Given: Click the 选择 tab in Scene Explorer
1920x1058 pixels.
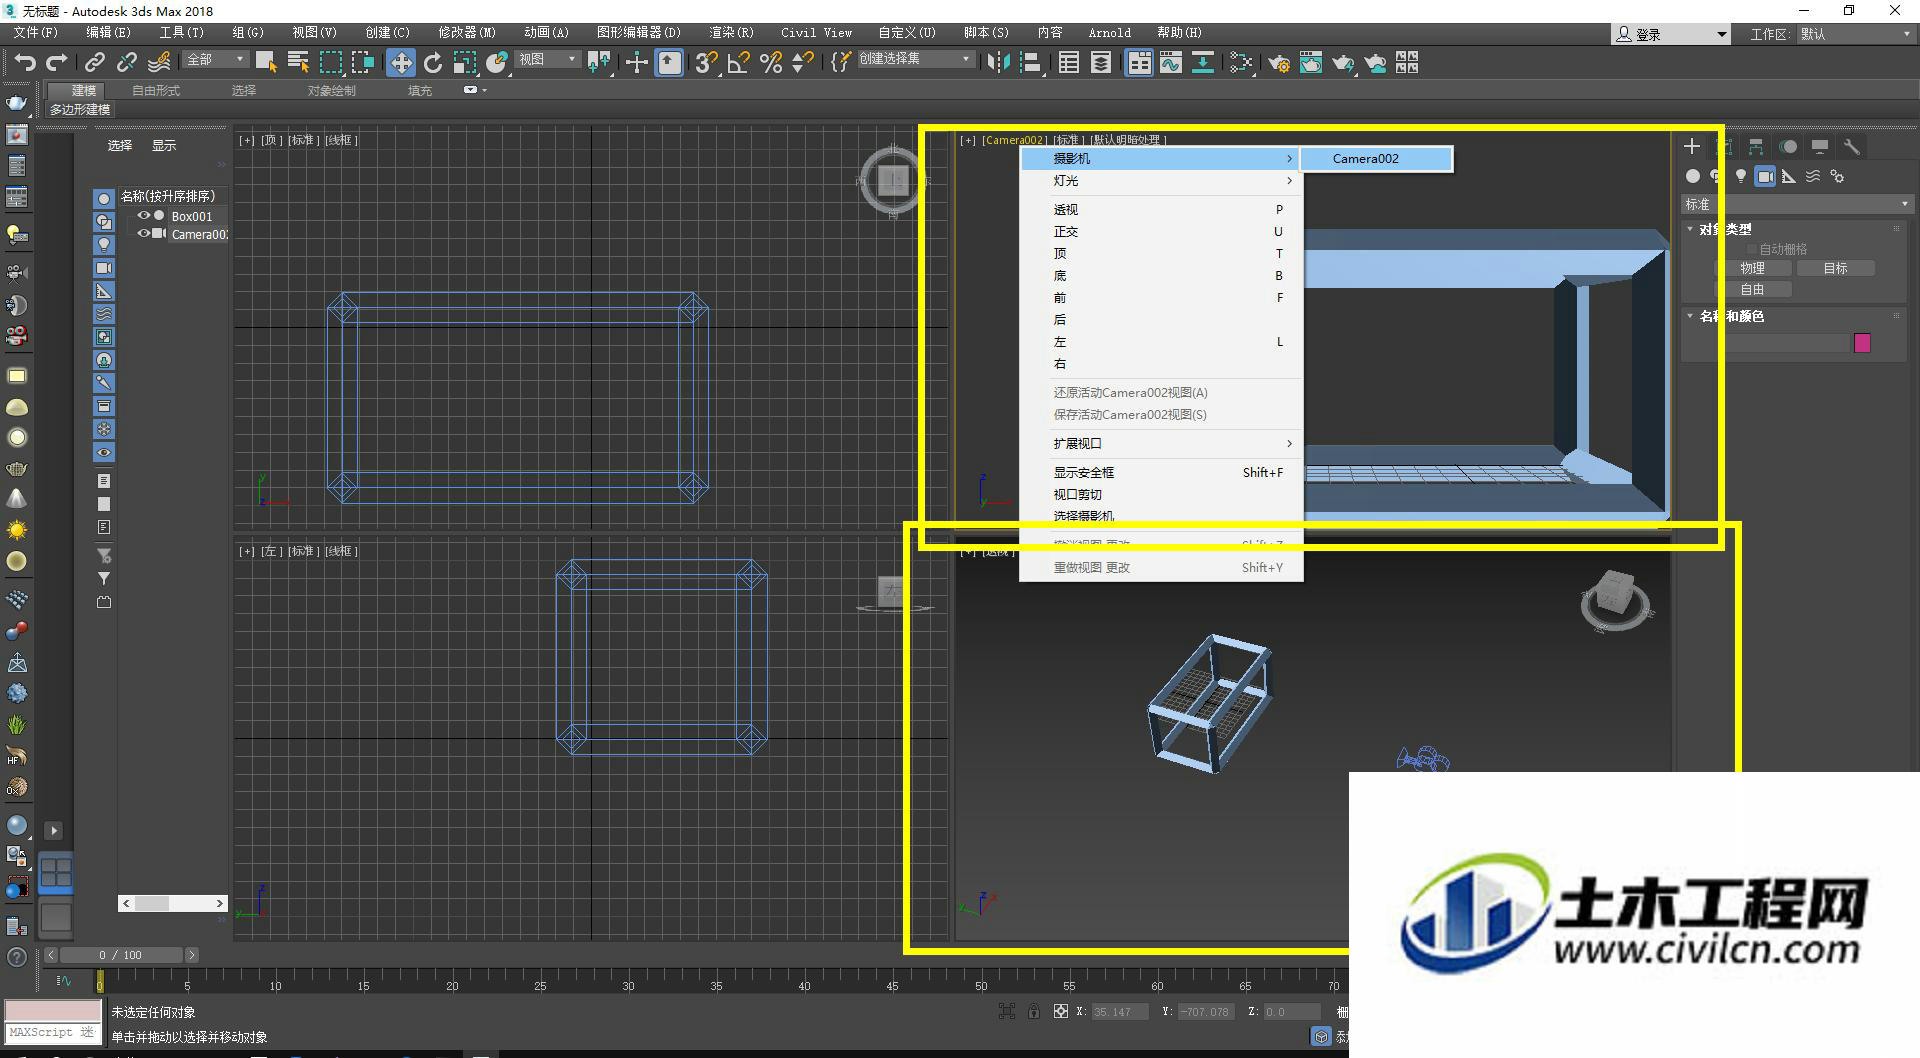Looking at the screenshot, I should pos(120,146).
